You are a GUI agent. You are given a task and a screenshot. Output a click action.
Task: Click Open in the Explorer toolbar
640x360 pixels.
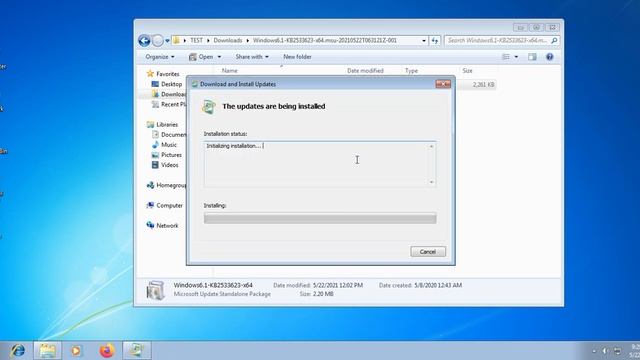coord(201,57)
